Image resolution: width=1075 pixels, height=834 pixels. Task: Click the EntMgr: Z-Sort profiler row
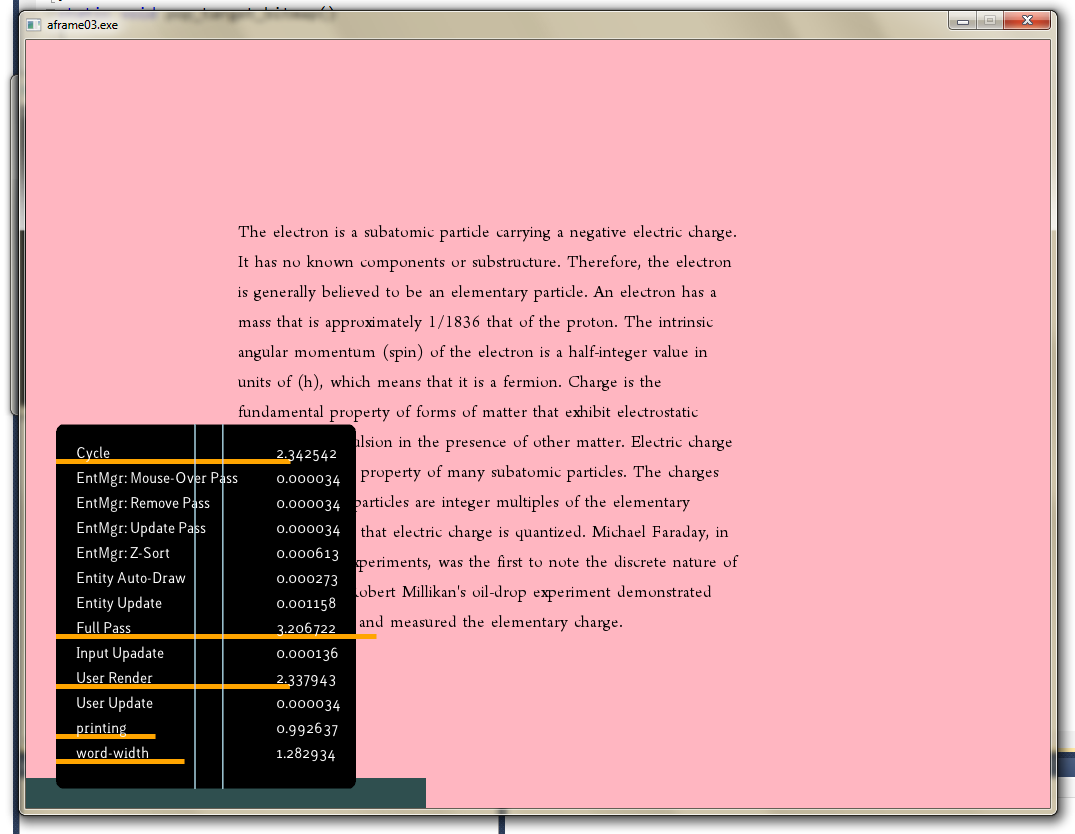pyautogui.click(x=123, y=553)
